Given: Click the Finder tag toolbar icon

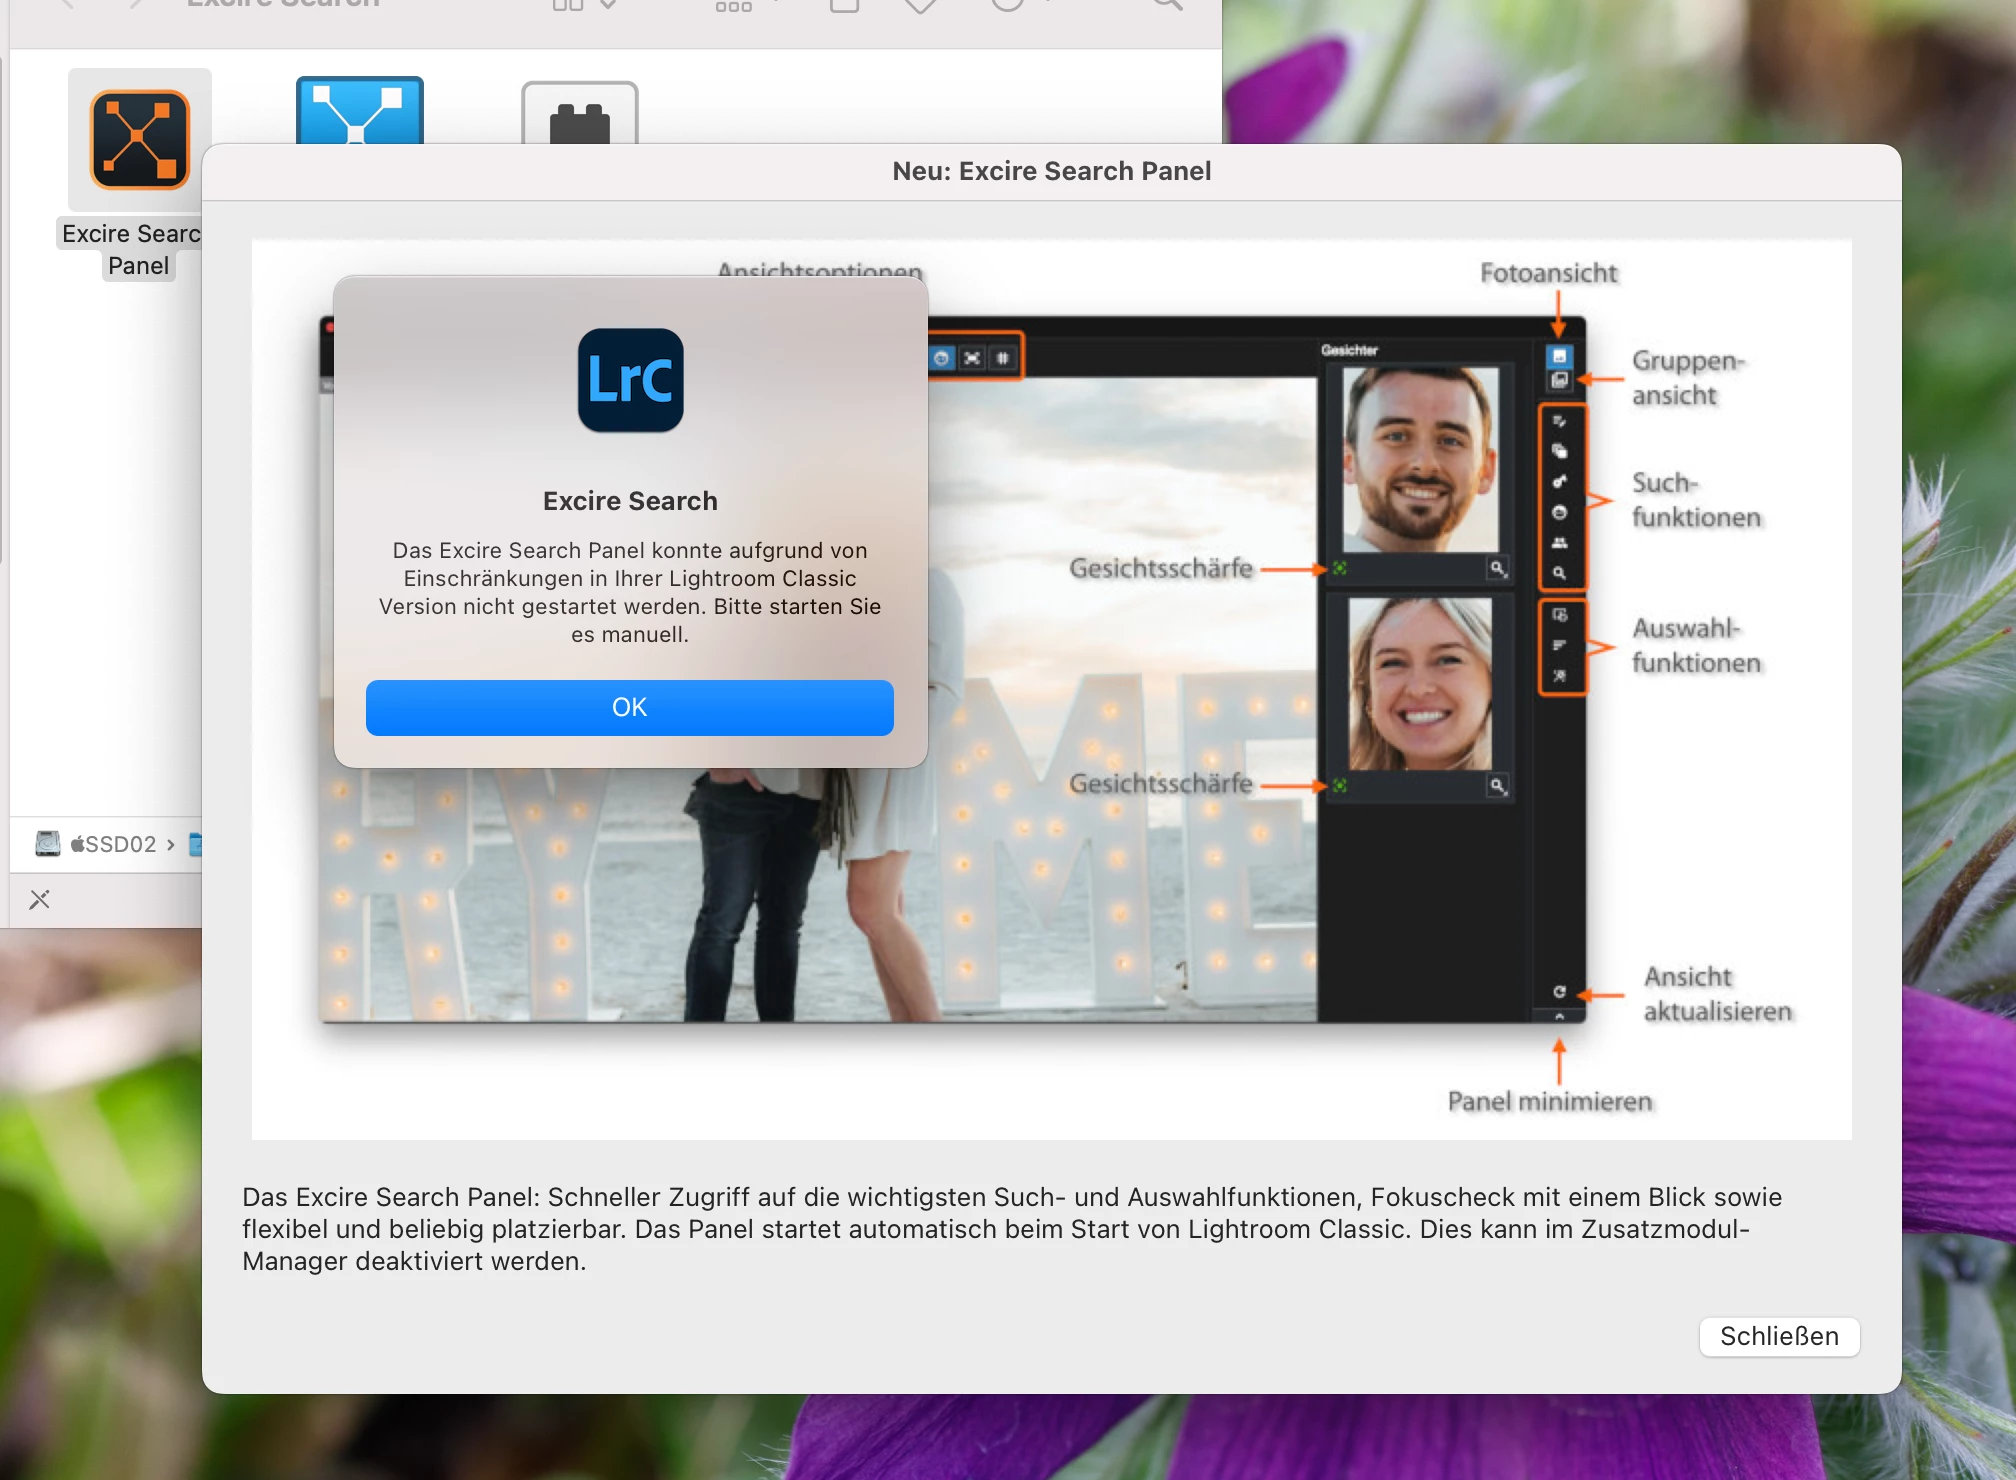Looking at the screenshot, I should (919, 5).
